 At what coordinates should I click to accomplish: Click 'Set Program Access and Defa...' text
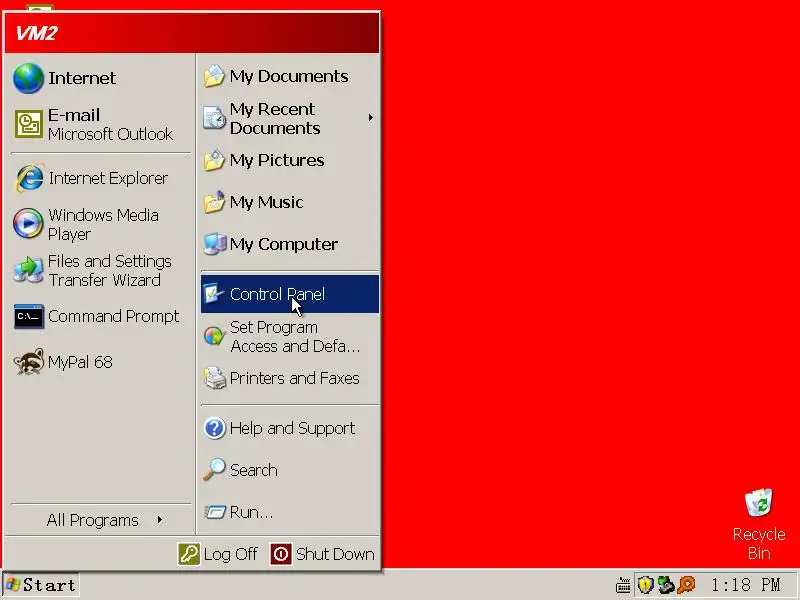[295, 337]
